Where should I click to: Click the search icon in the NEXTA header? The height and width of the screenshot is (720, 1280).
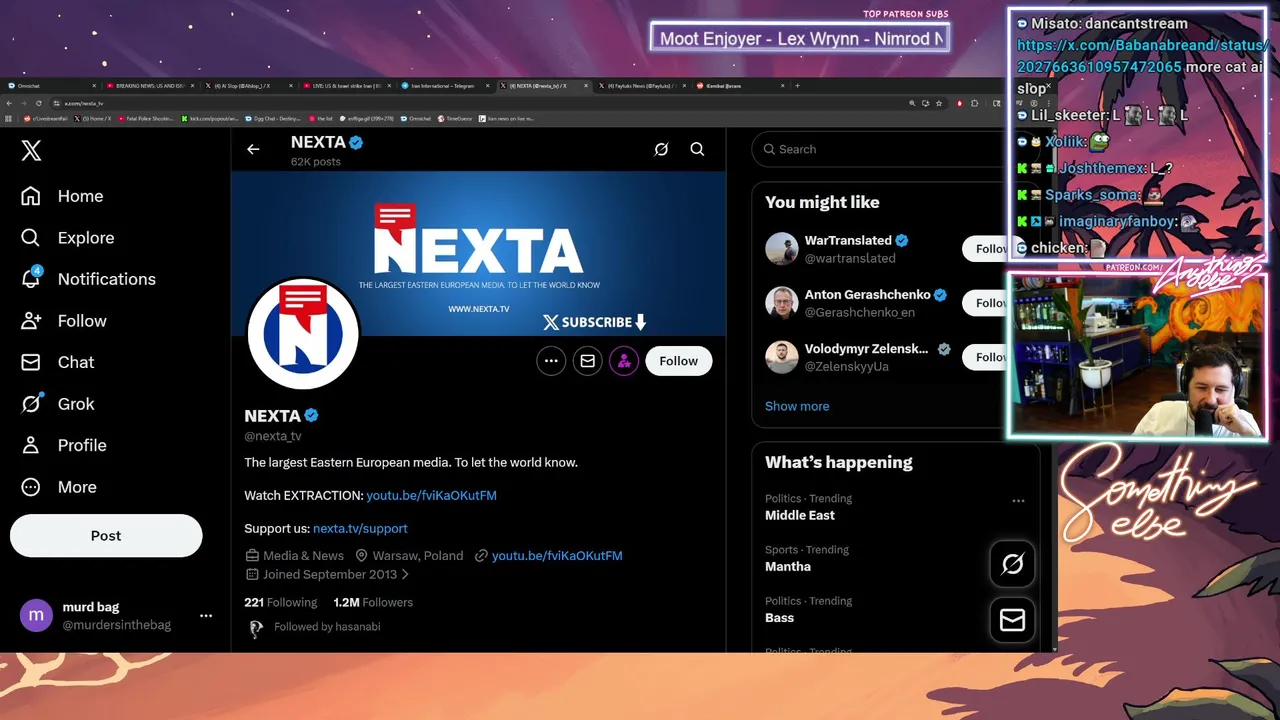tap(697, 149)
